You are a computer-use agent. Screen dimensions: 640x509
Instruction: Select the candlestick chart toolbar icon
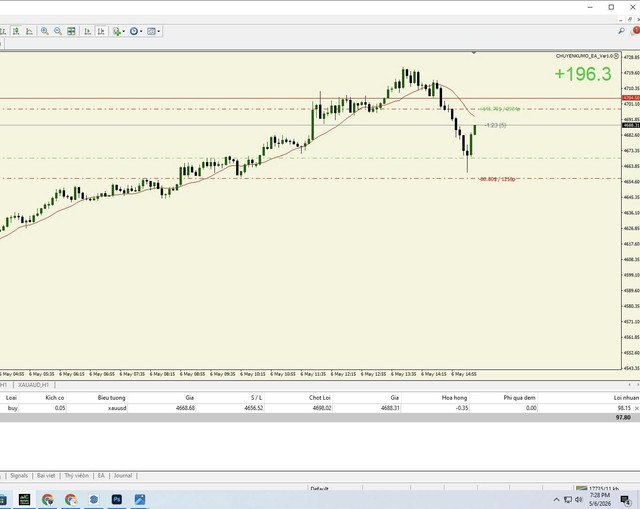tap(16, 31)
